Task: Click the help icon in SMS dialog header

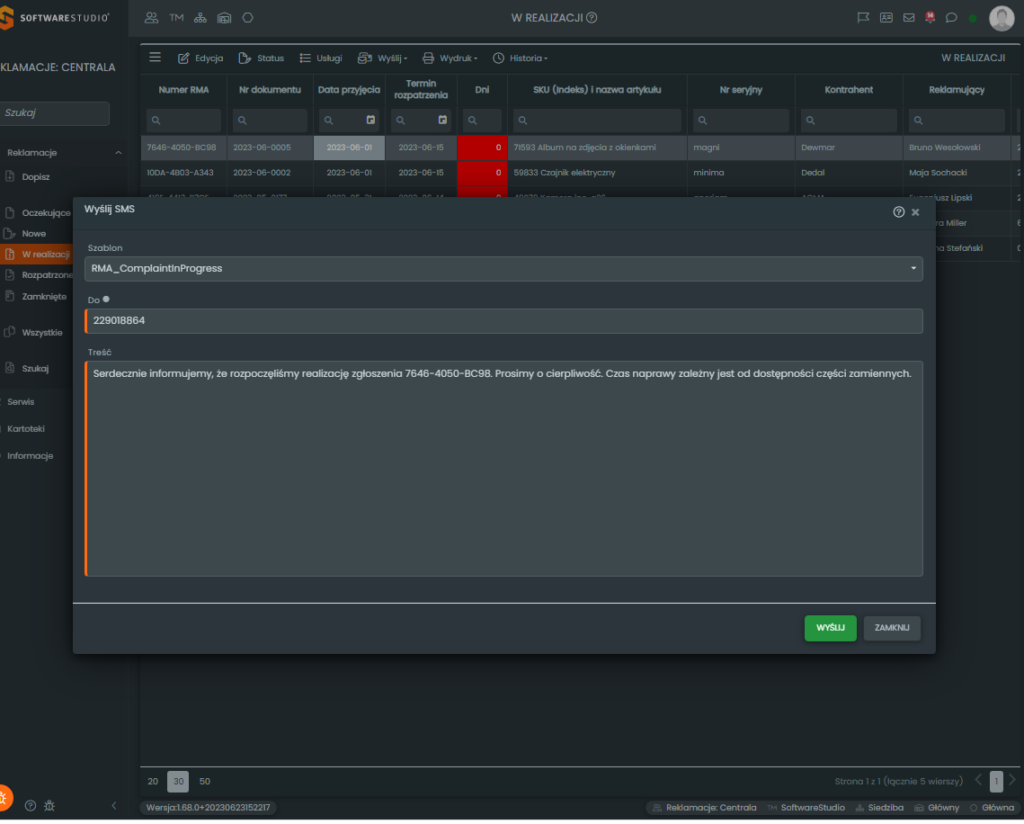Action: [x=898, y=212]
